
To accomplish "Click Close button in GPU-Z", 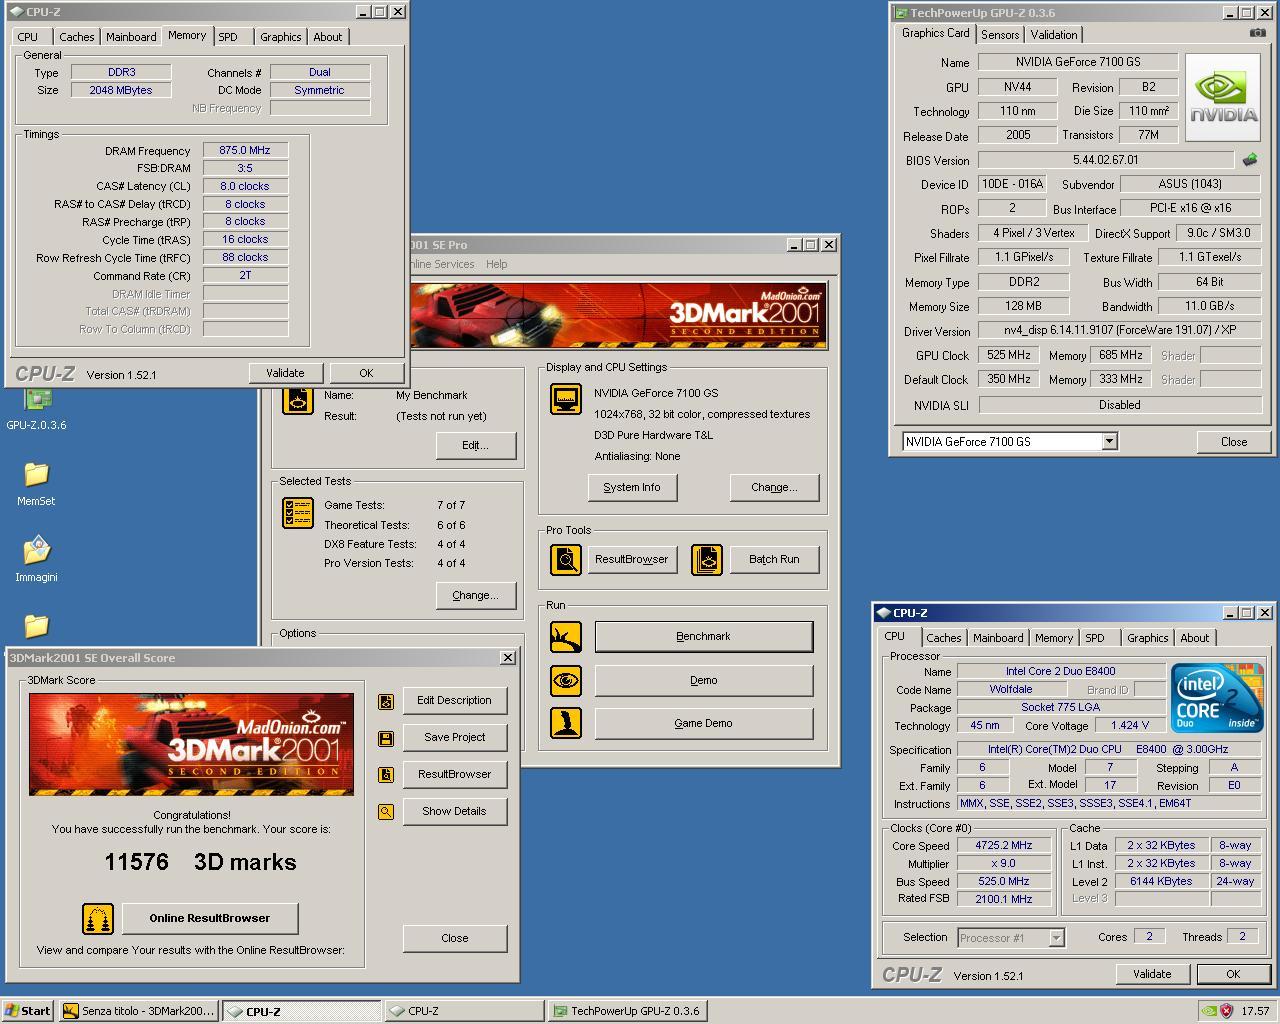I will click(1234, 442).
